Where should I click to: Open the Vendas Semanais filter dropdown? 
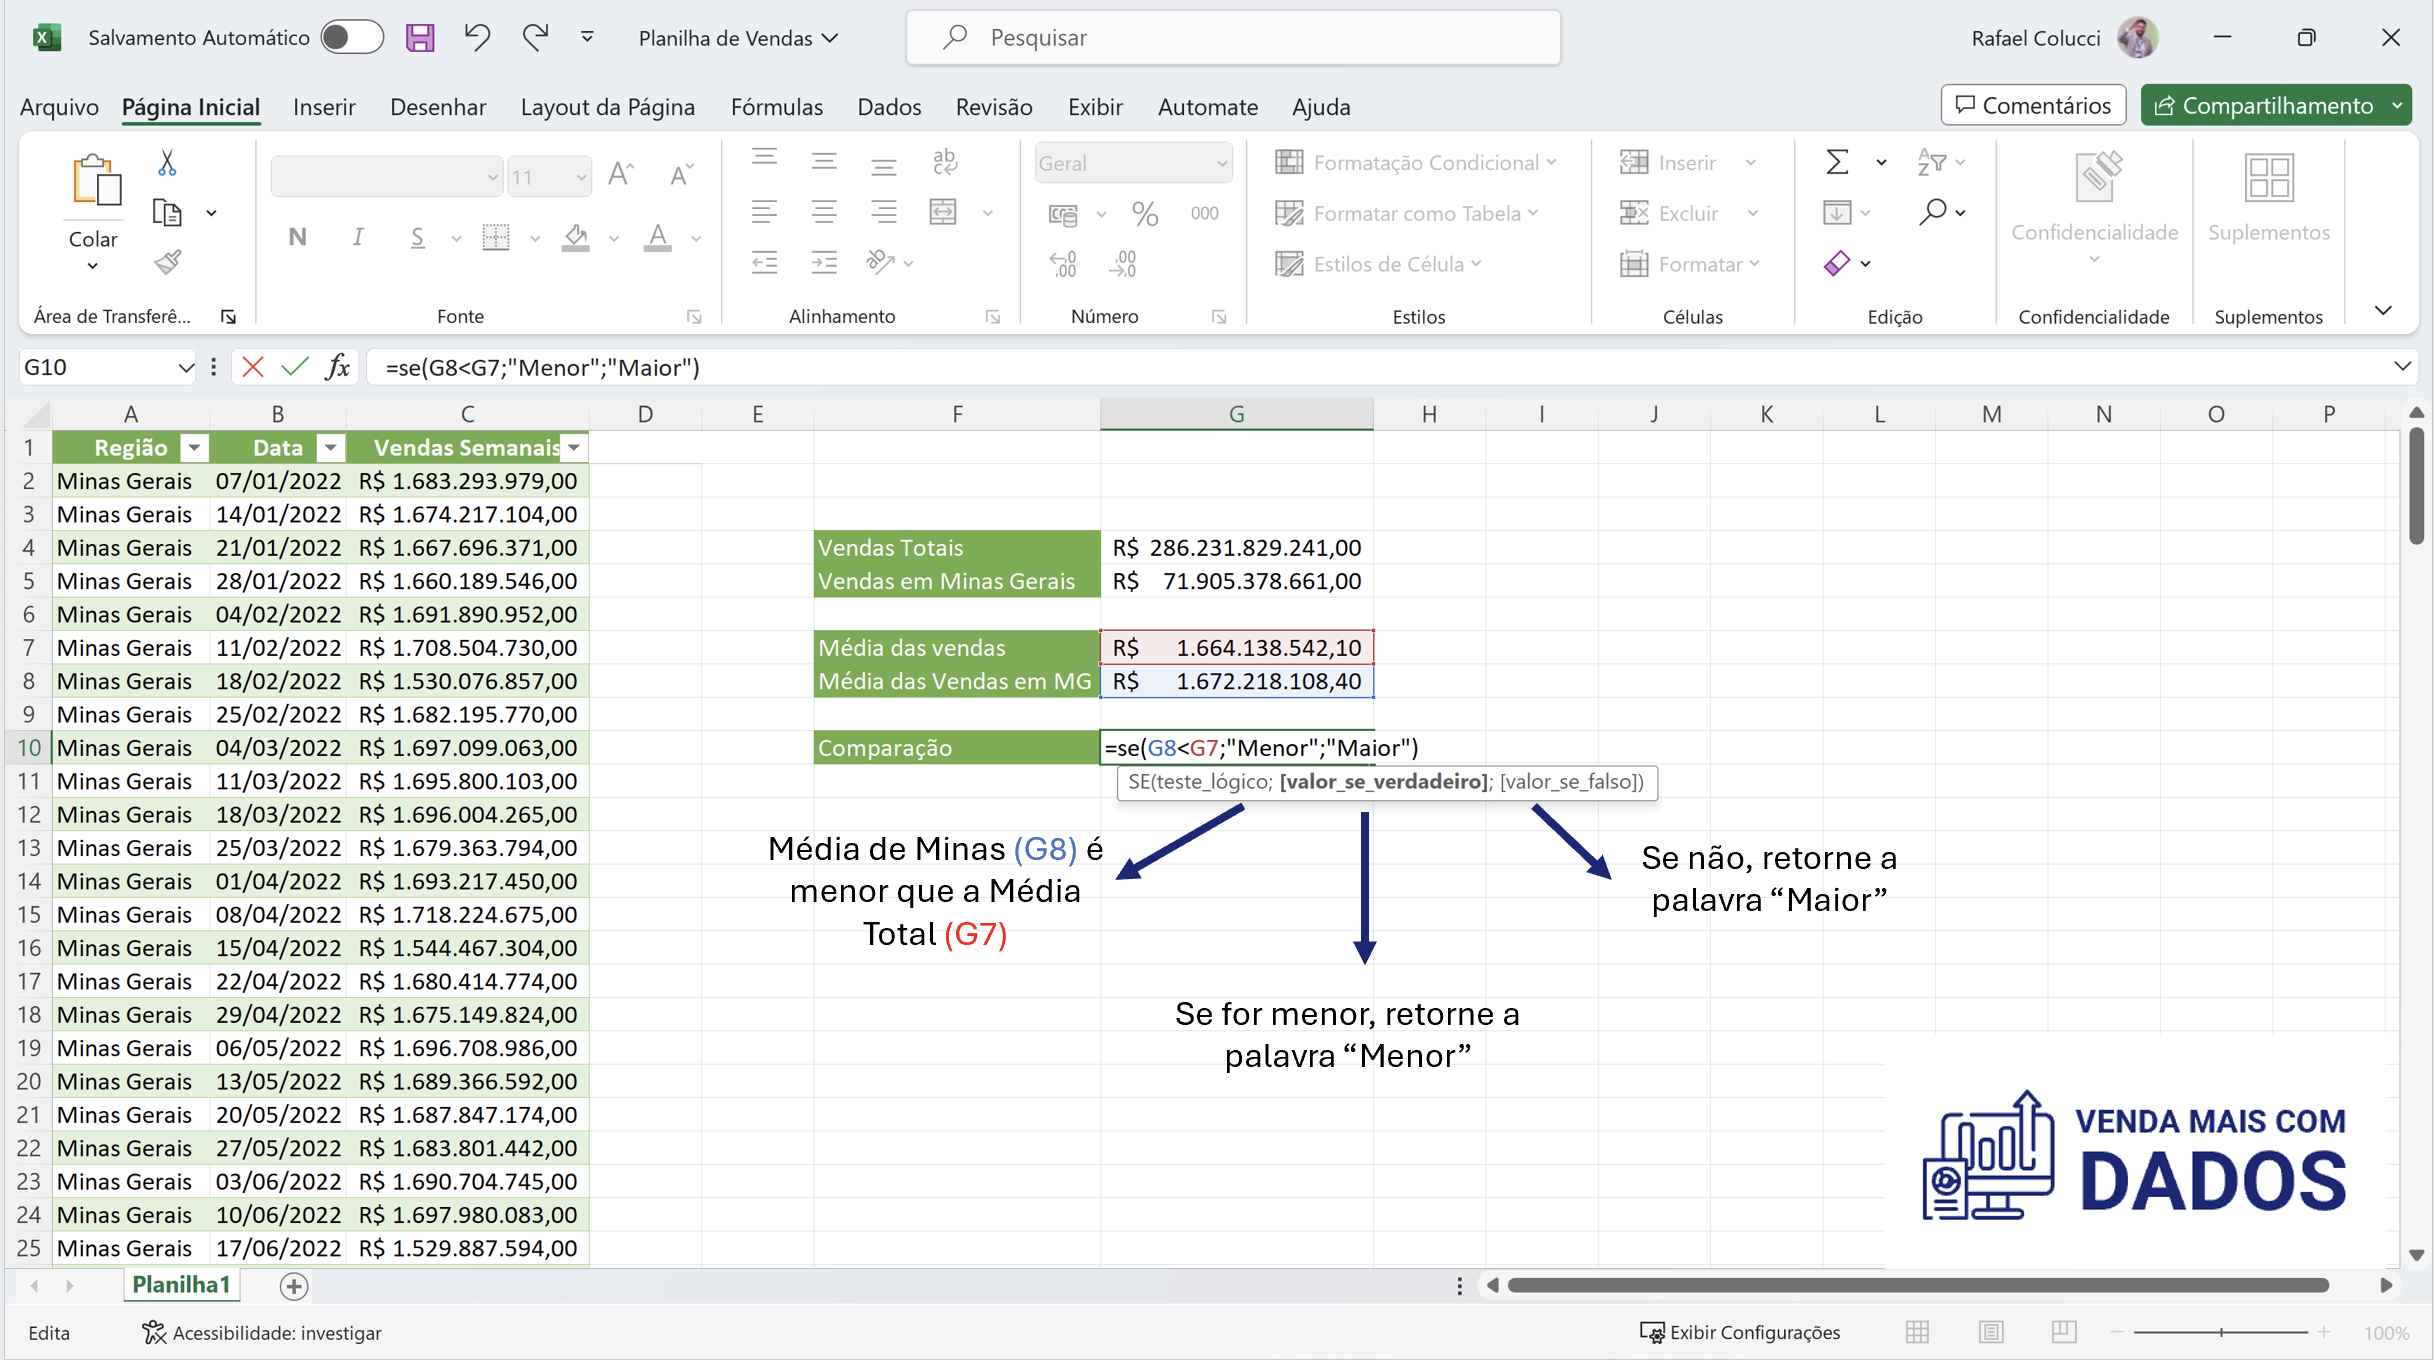(574, 448)
